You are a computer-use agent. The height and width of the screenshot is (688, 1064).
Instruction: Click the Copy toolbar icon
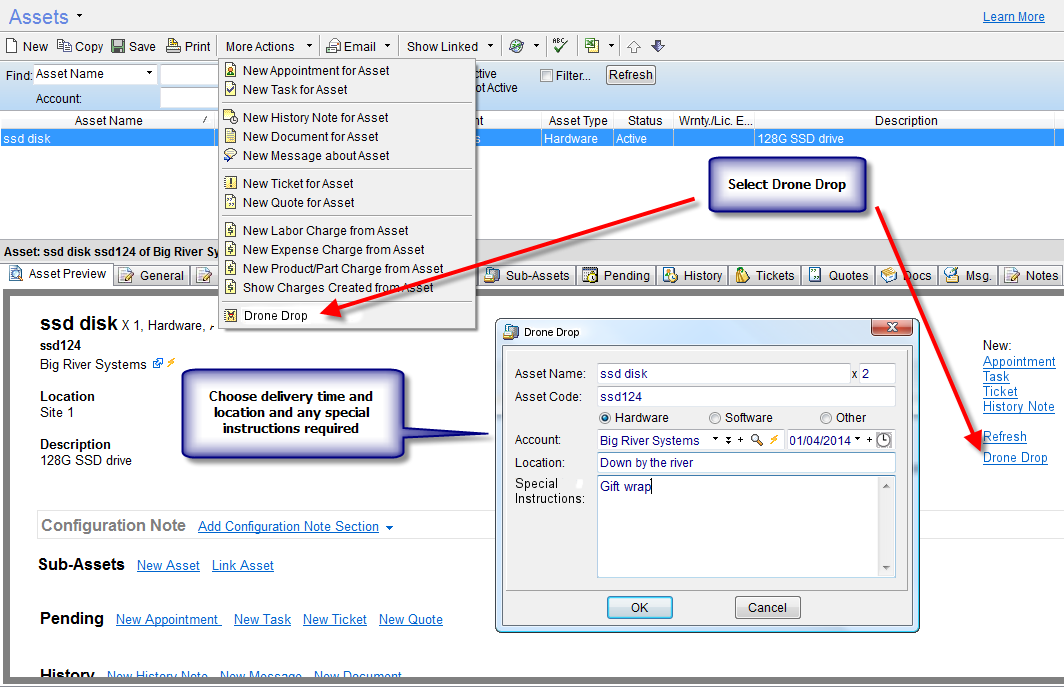click(65, 46)
